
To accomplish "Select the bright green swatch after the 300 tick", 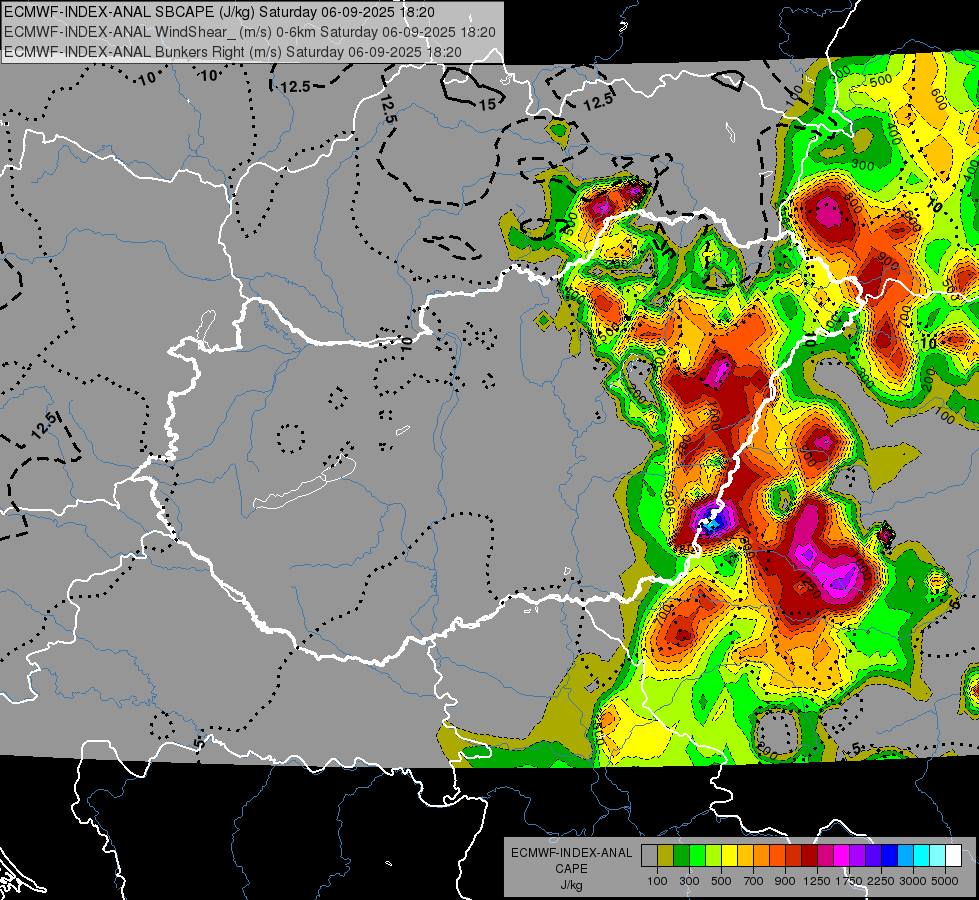I will coord(697,855).
